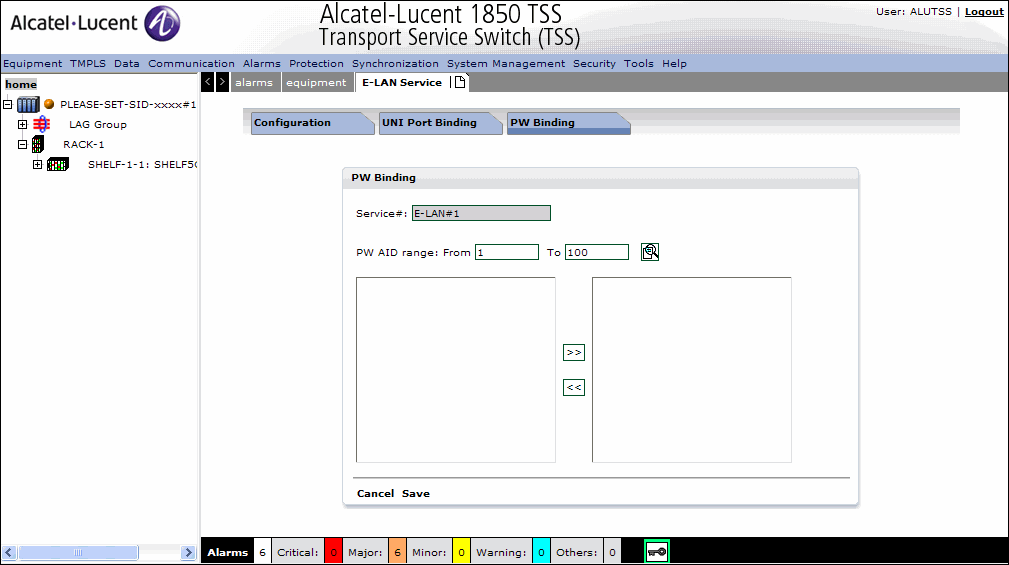This screenshot has height=565, width=1009.
Task: Click inside the available PW list box
Action: point(456,370)
